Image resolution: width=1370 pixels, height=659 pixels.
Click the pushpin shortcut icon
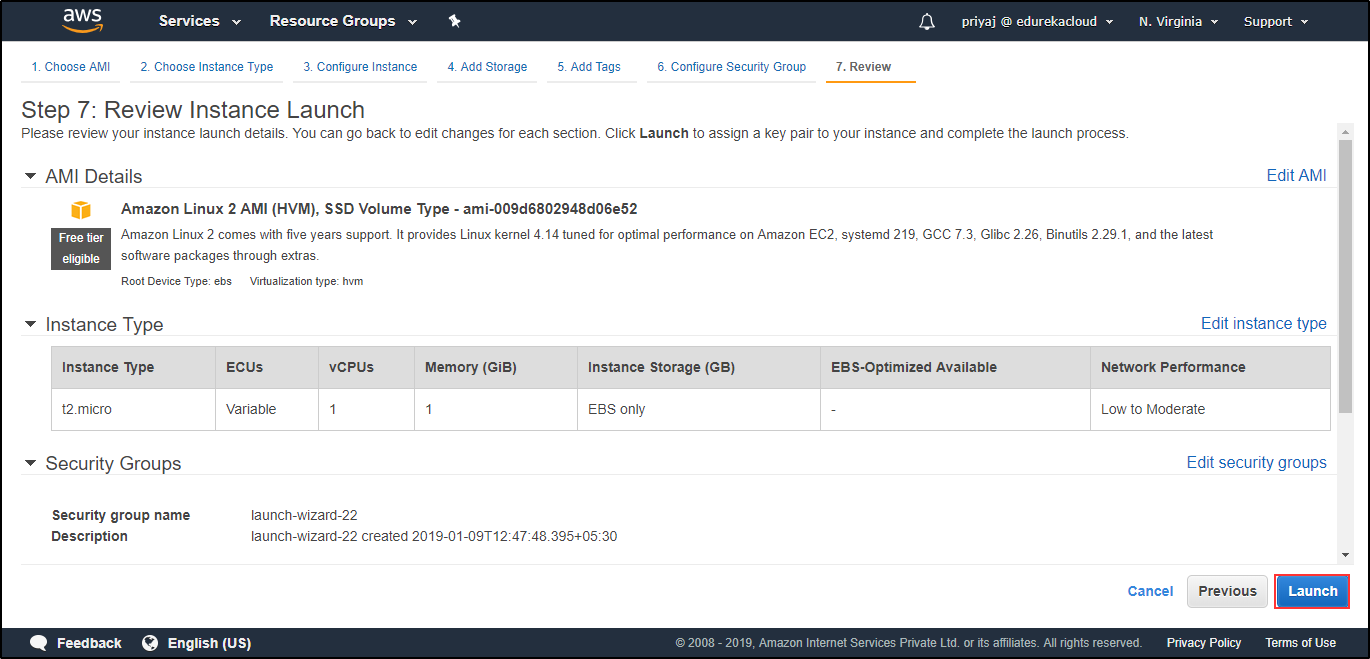[x=454, y=21]
